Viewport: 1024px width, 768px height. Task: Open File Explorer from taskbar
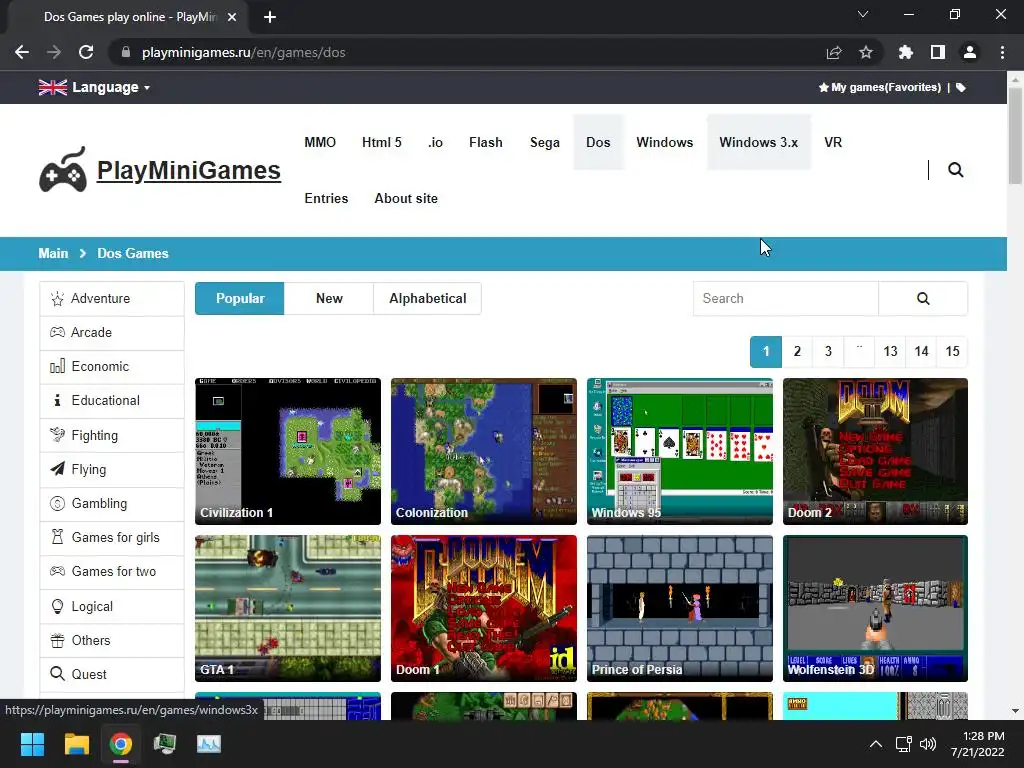coord(76,744)
